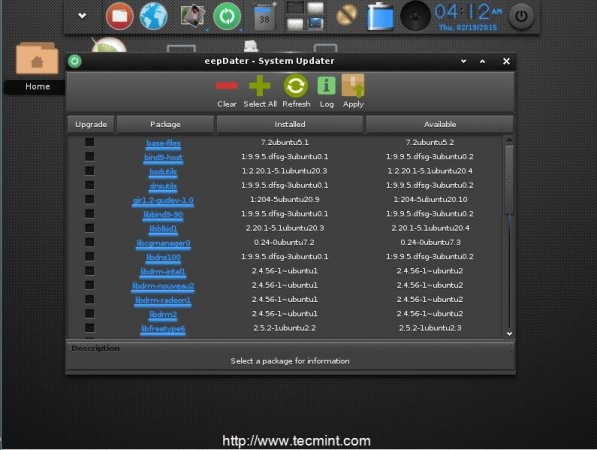Open the libbind9-90 package link
The image size is (597, 450).
pos(163,214)
